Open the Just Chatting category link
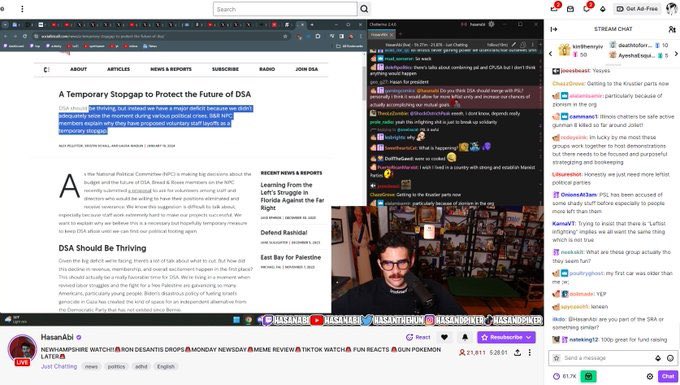Screen dimensions: 680x385 (59, 366)
